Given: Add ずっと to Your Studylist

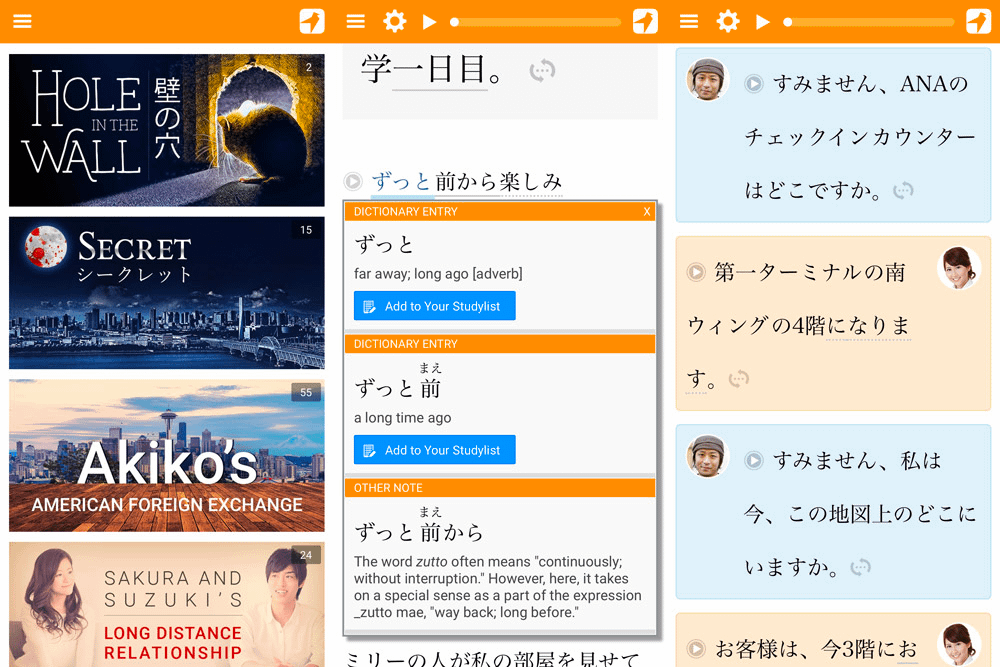Looking at the screenshot, I should click(x=434, y=306).
